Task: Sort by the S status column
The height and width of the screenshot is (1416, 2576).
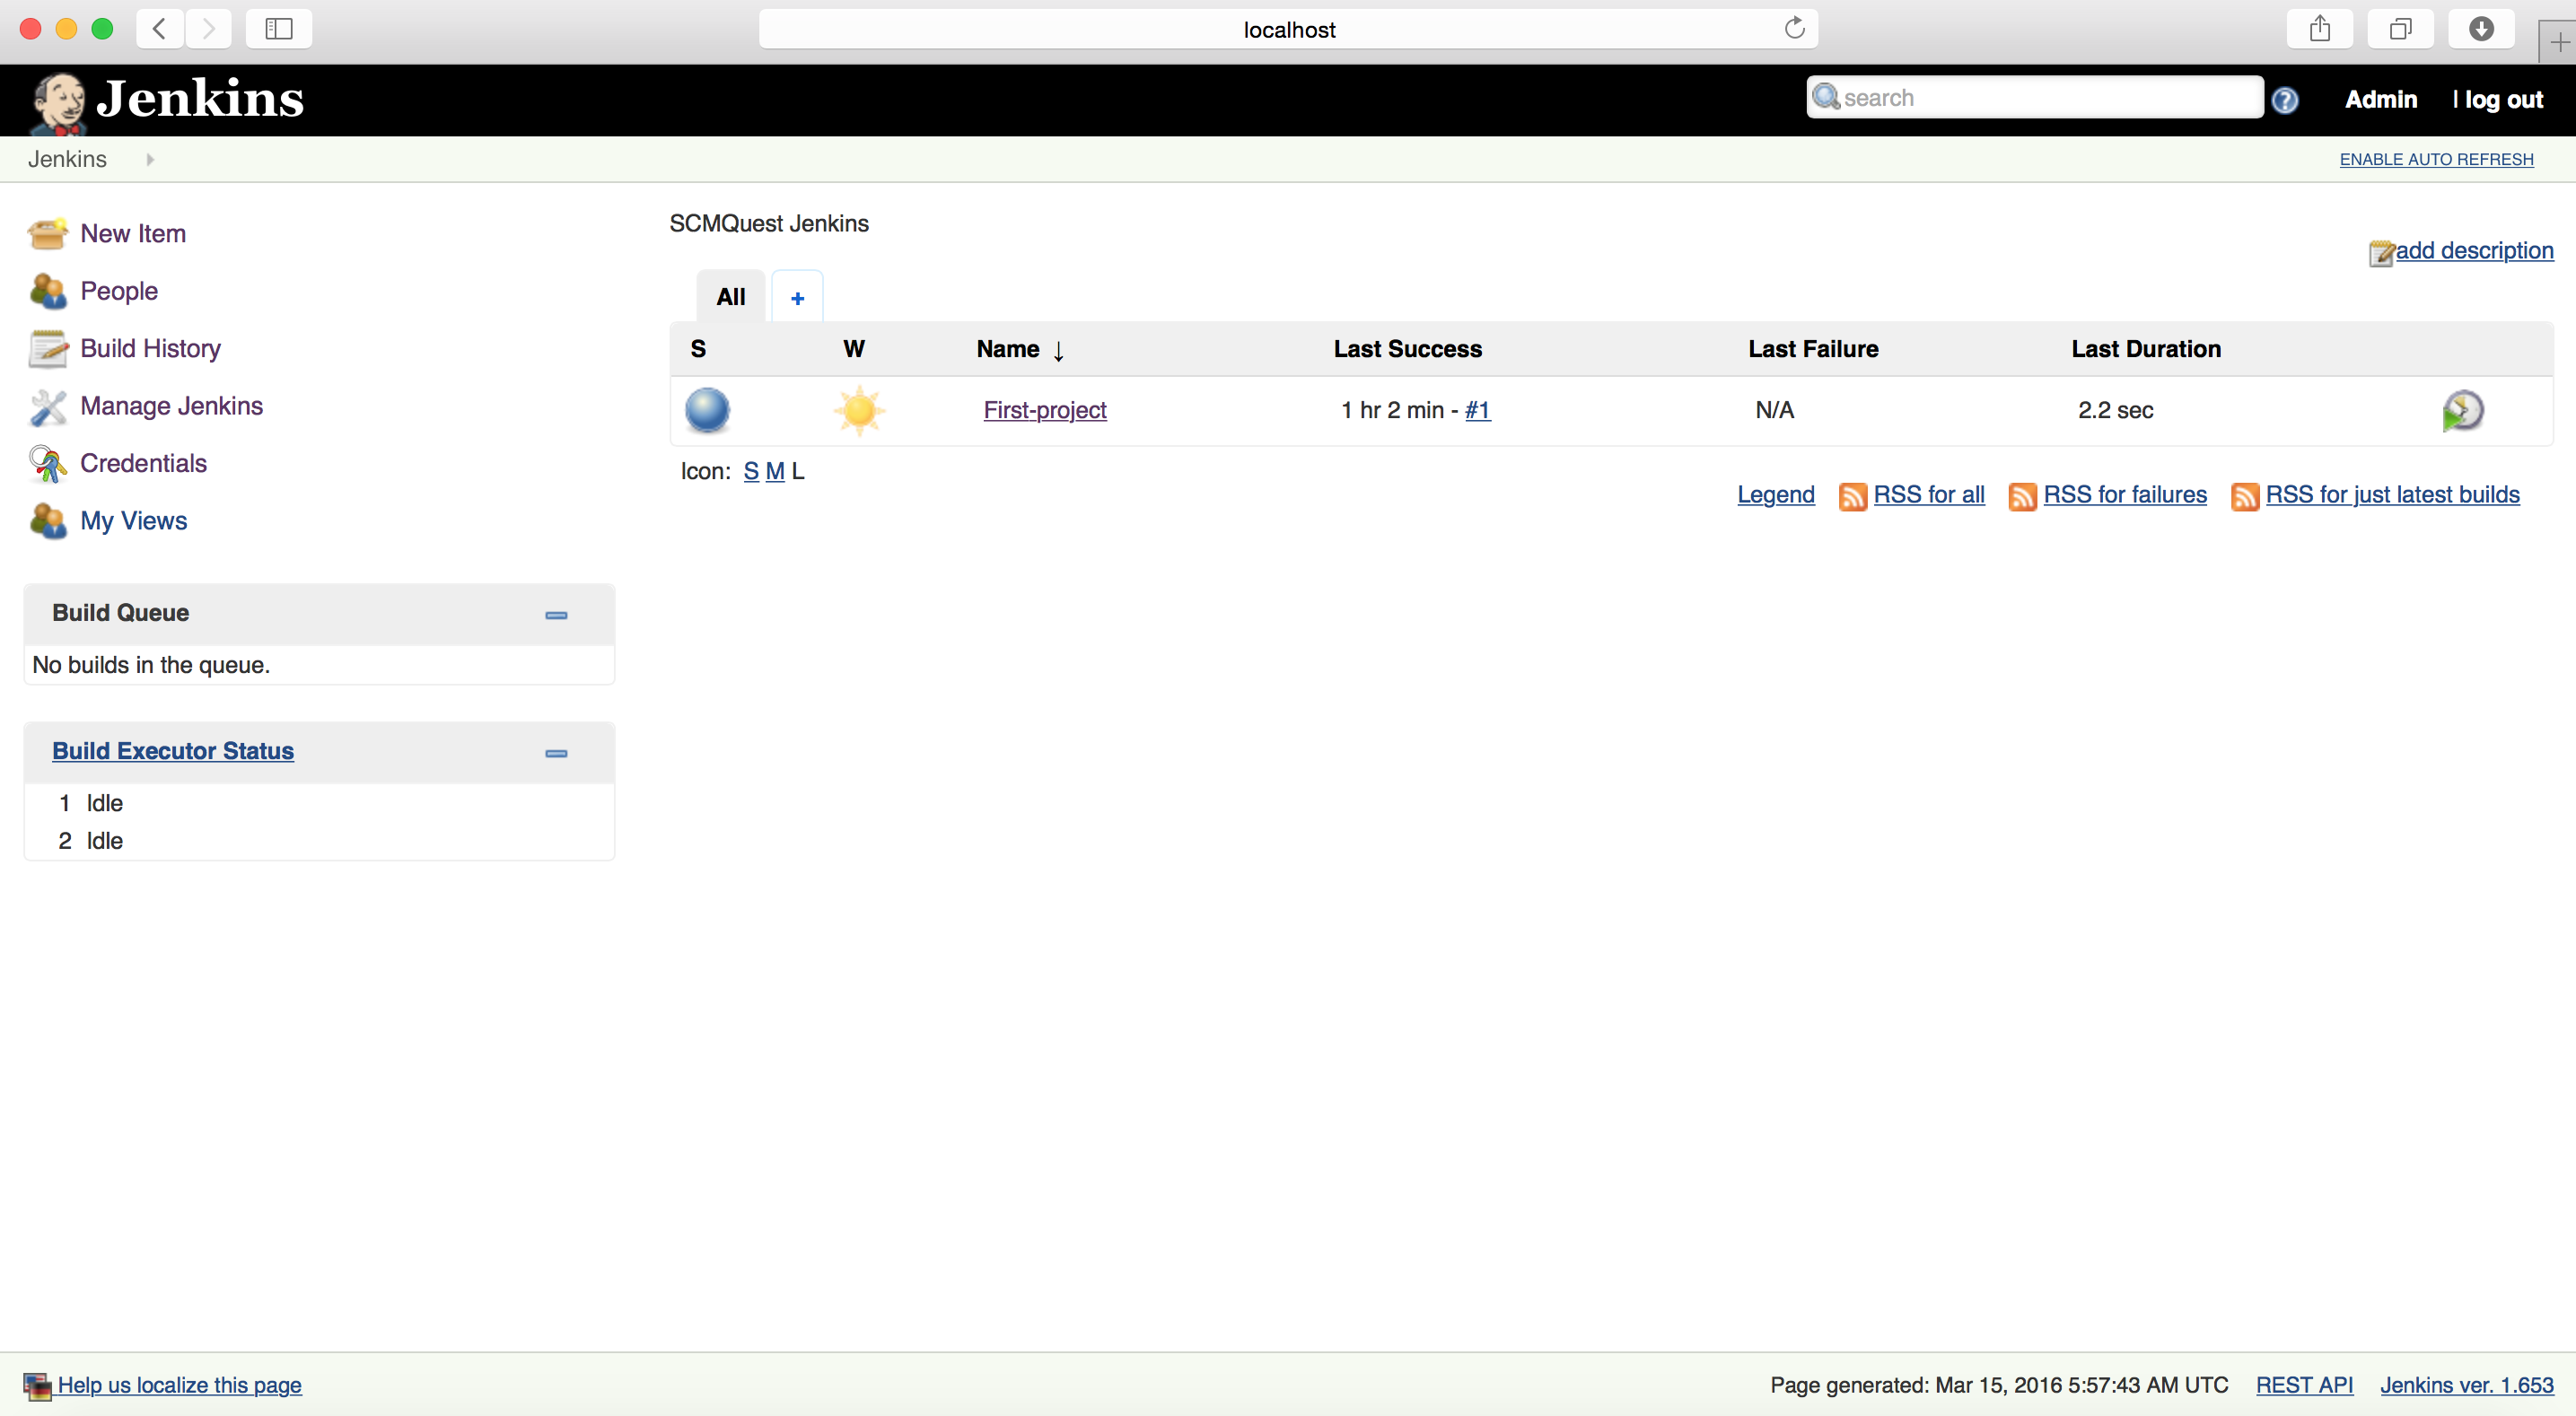Action: 698,349
